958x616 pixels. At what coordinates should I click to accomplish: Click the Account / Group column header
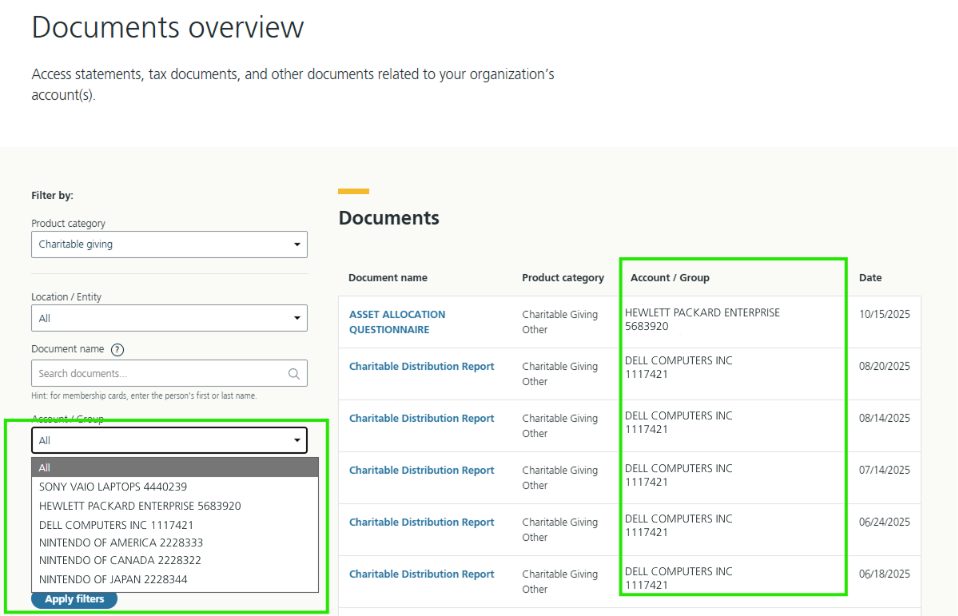coord(670,277)
